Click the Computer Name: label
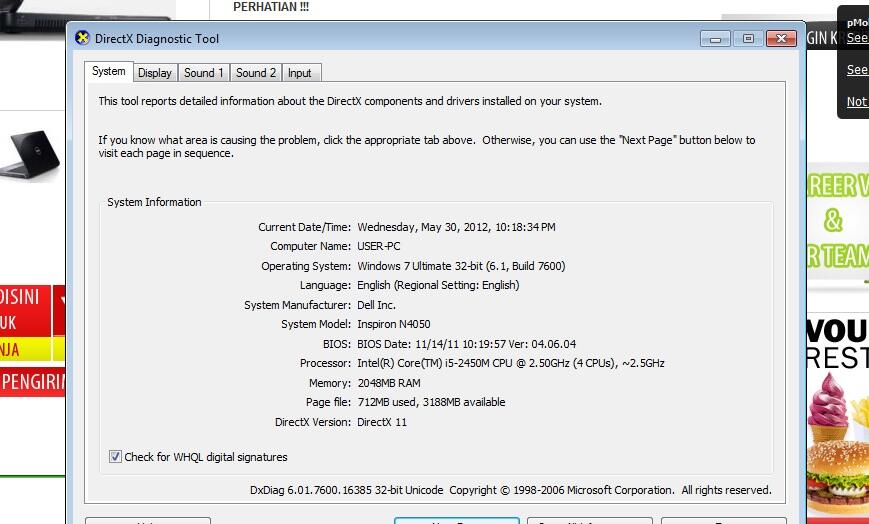Screen dimensions: 869x524 [x=310, y=246]
